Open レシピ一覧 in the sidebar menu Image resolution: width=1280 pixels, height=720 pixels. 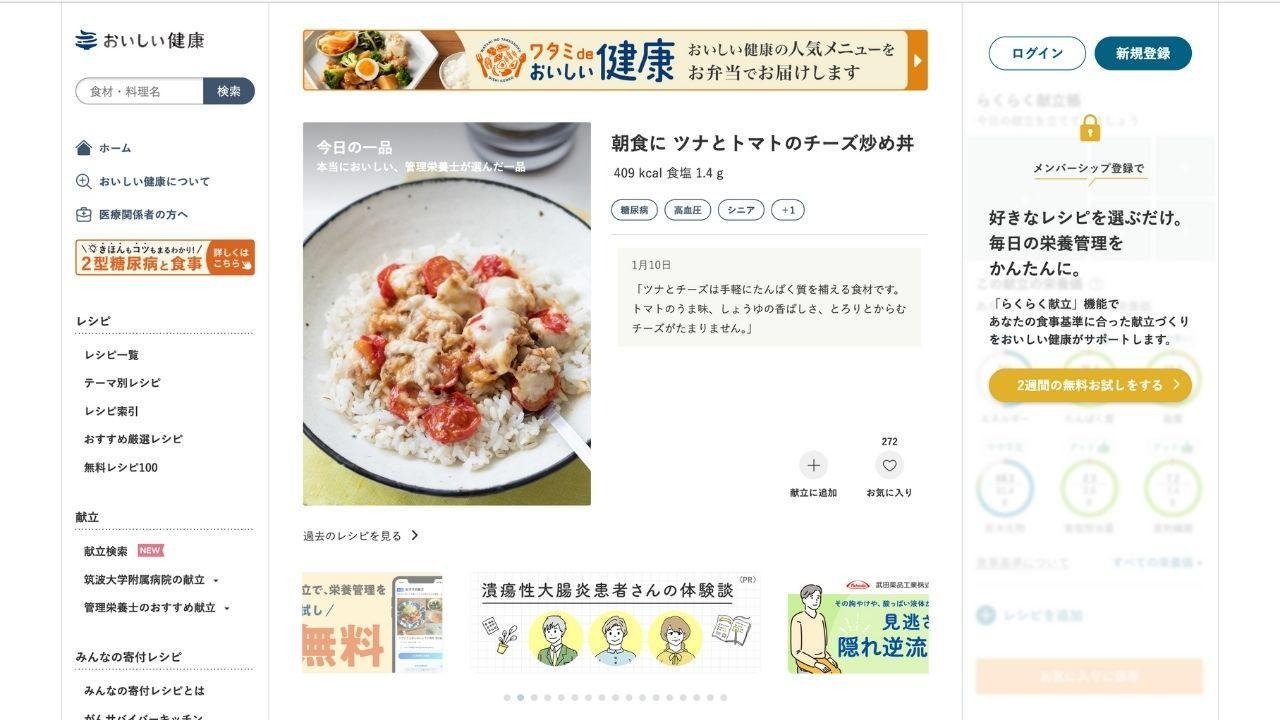click(111, 355)
